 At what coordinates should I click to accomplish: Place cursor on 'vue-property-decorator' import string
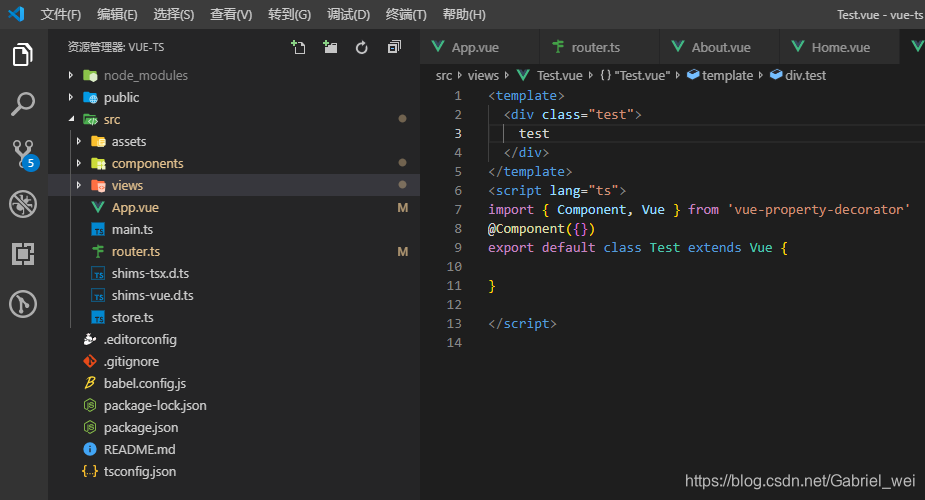[819, 209]
